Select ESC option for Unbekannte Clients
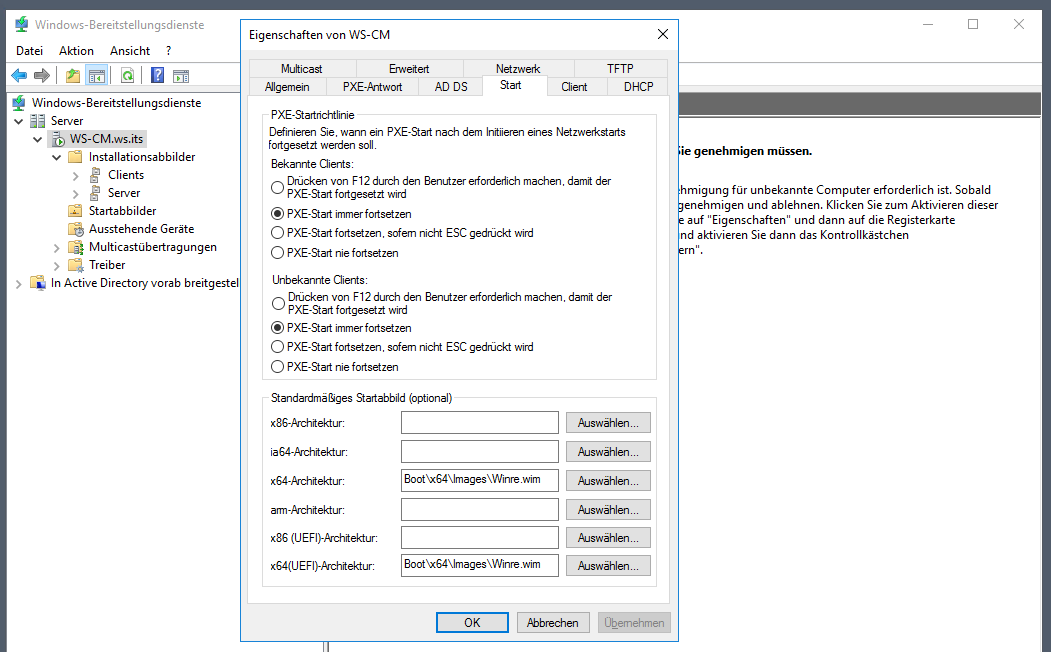Viewport: 1051px width, 652px height. 277,347
